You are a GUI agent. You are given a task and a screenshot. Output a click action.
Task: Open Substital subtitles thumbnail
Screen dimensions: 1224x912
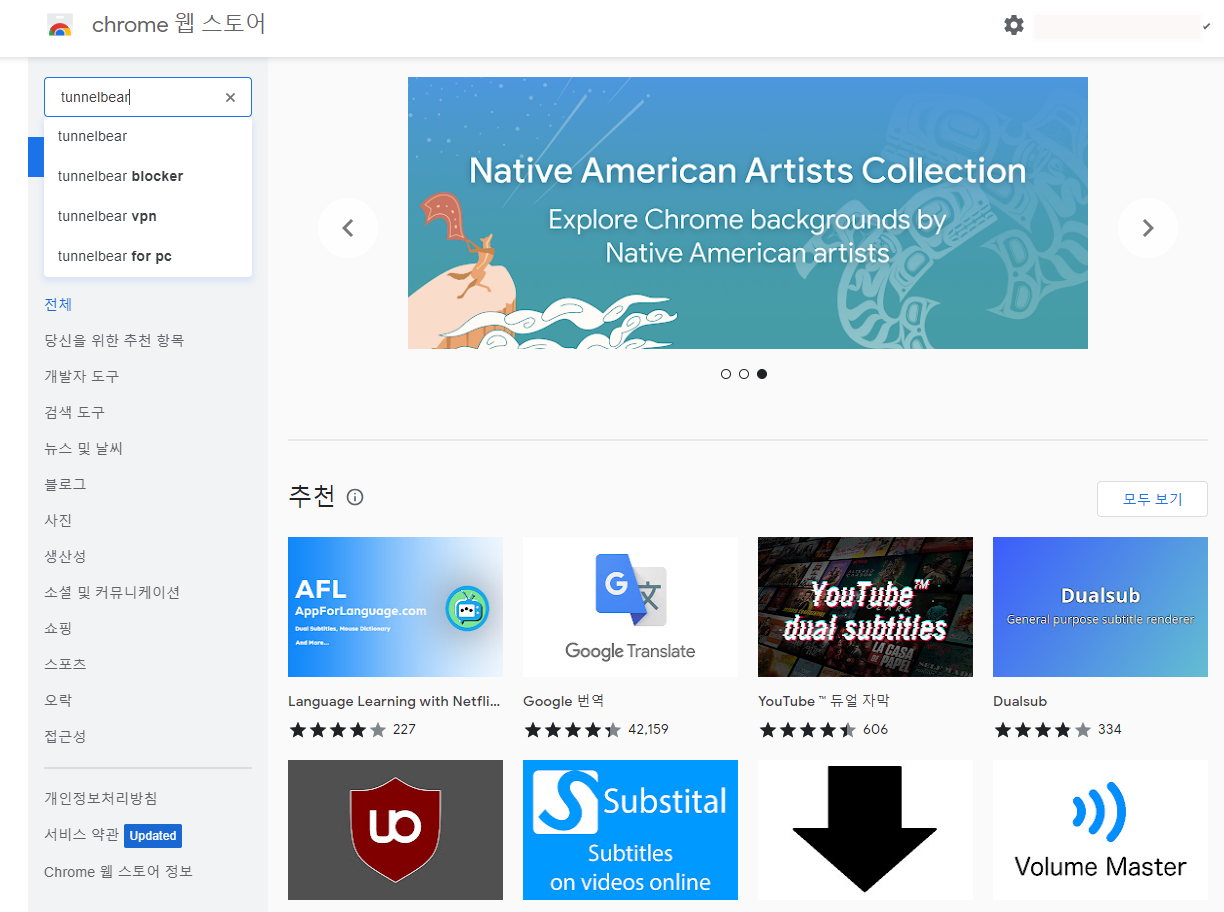tap(630, 830)
